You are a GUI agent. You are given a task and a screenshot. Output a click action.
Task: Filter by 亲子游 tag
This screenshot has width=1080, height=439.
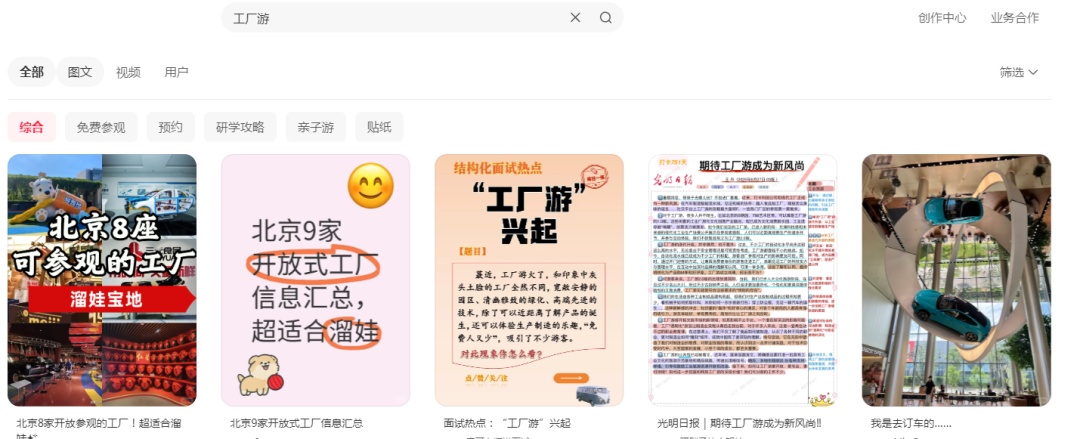pos(315,127)
